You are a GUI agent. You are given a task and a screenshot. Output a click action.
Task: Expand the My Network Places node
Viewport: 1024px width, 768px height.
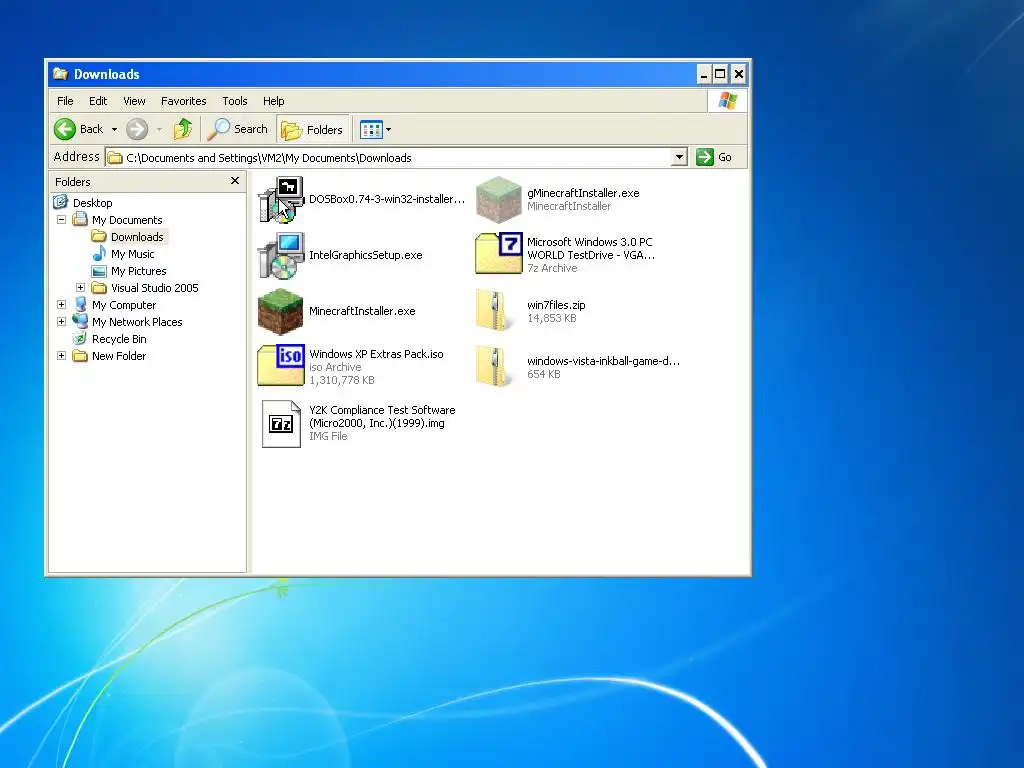tap(61, 321)
